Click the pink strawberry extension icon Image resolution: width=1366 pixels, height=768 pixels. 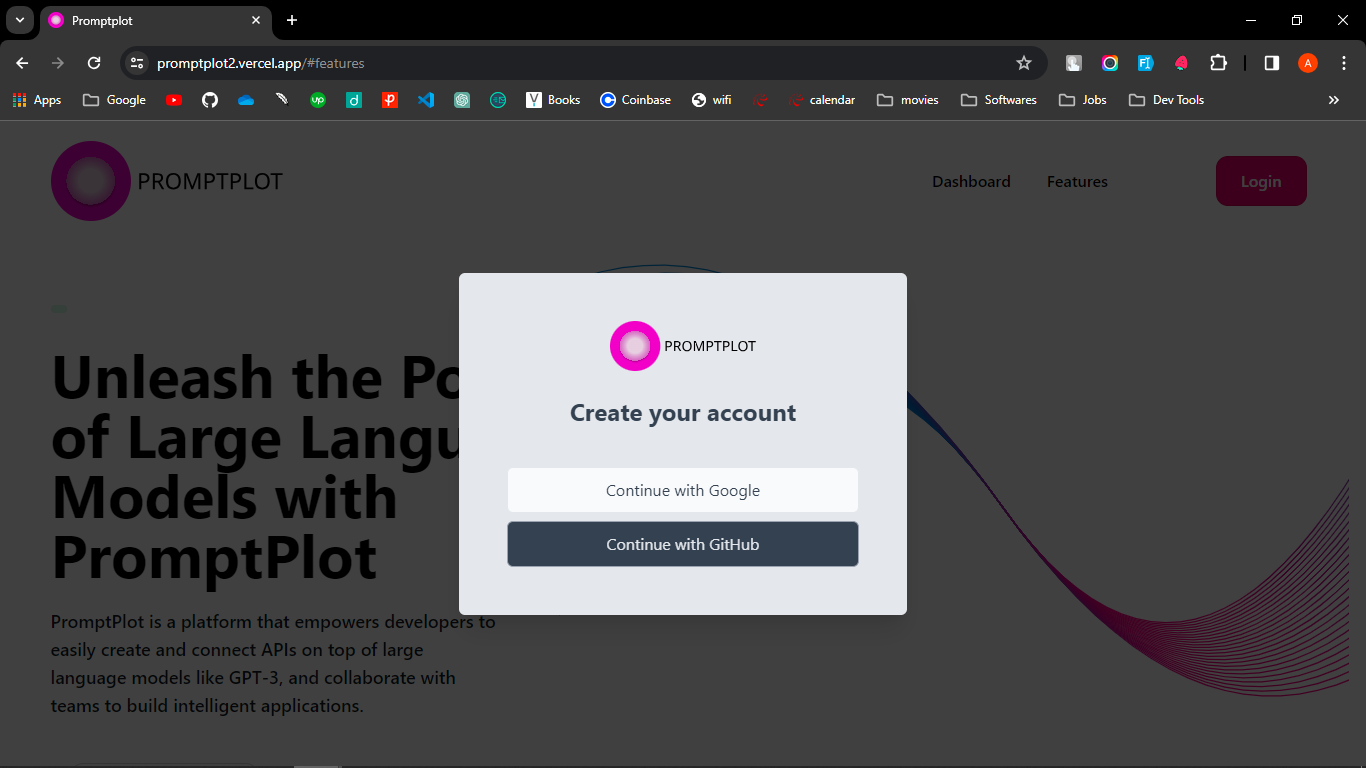coord(1182,63)
